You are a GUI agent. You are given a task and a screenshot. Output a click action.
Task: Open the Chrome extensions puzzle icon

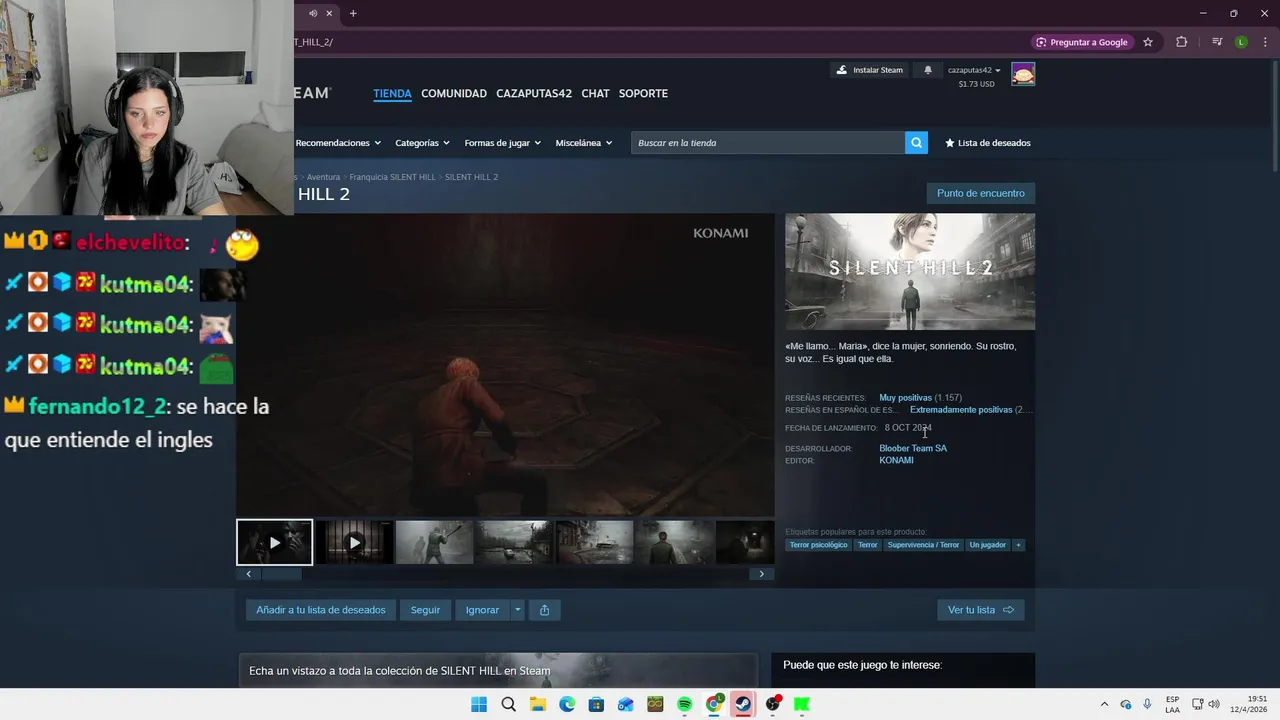coord(1181,42)
